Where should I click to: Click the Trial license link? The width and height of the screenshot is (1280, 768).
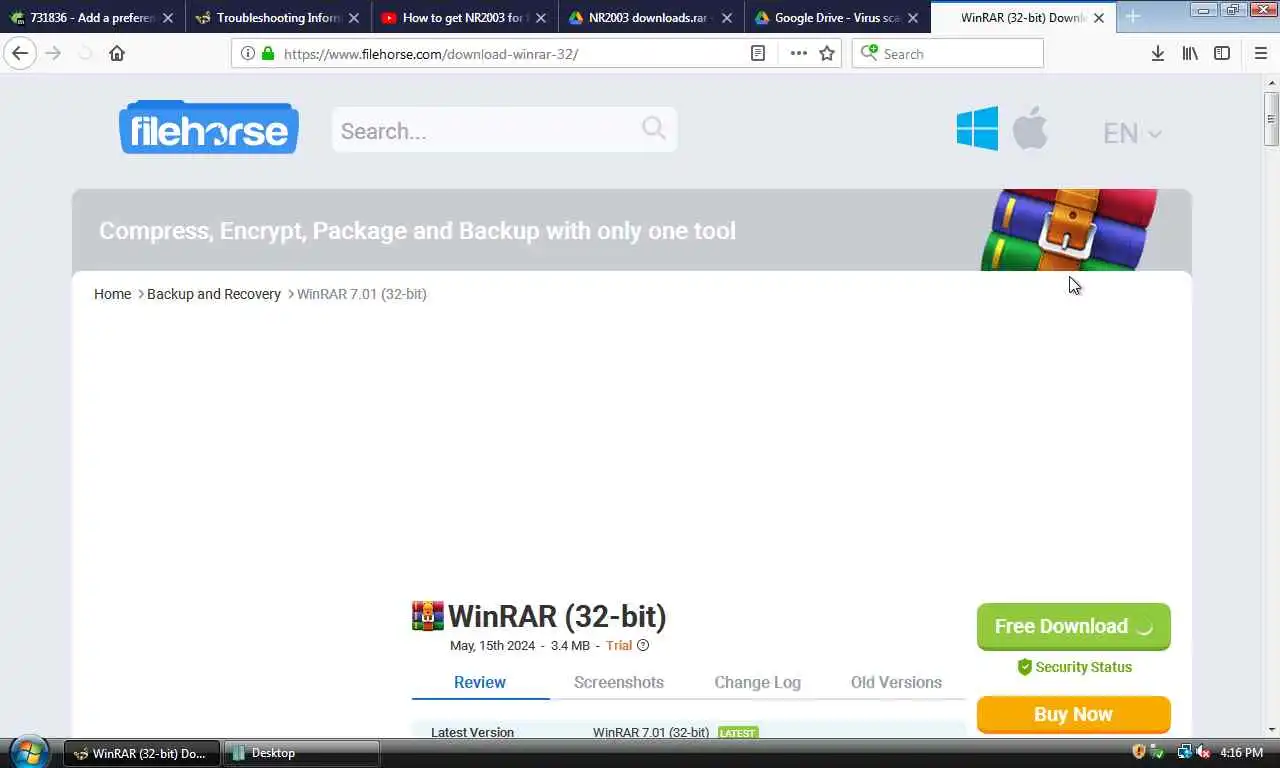(619, 645)
